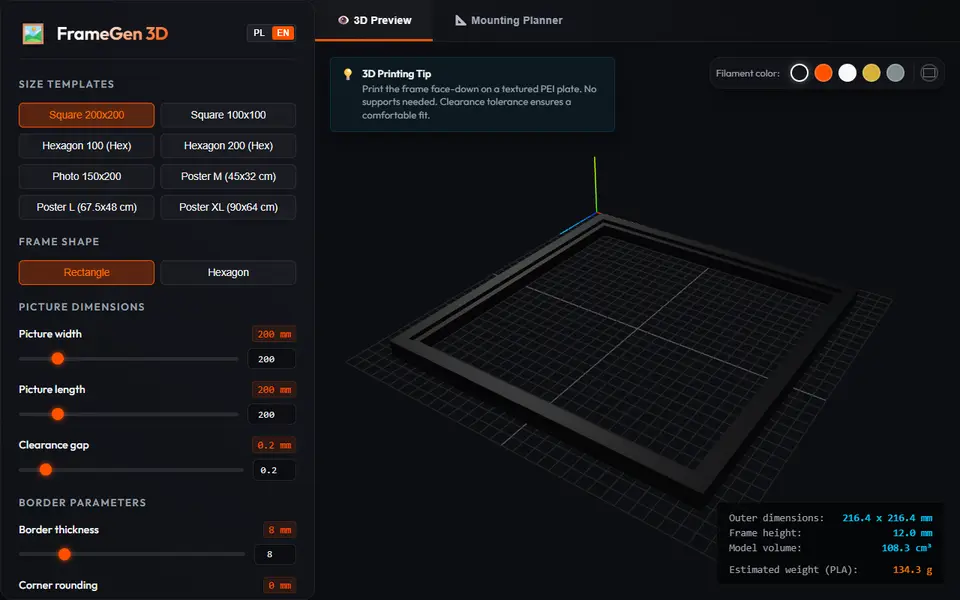
Task: Set frame shape to Rectangle
Action: pyautogui.click(x=86, y=272)
